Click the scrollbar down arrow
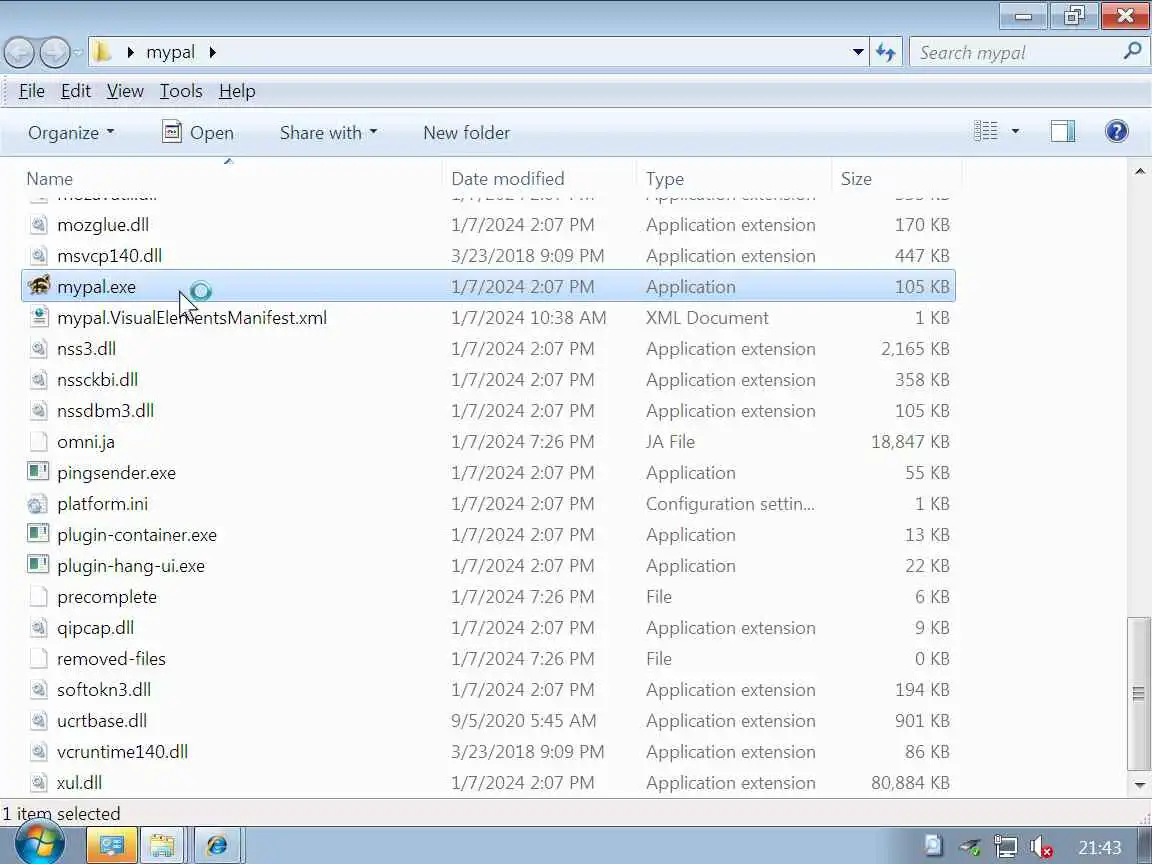This screenshot has width=1152, height=864. coord(1140,785)
